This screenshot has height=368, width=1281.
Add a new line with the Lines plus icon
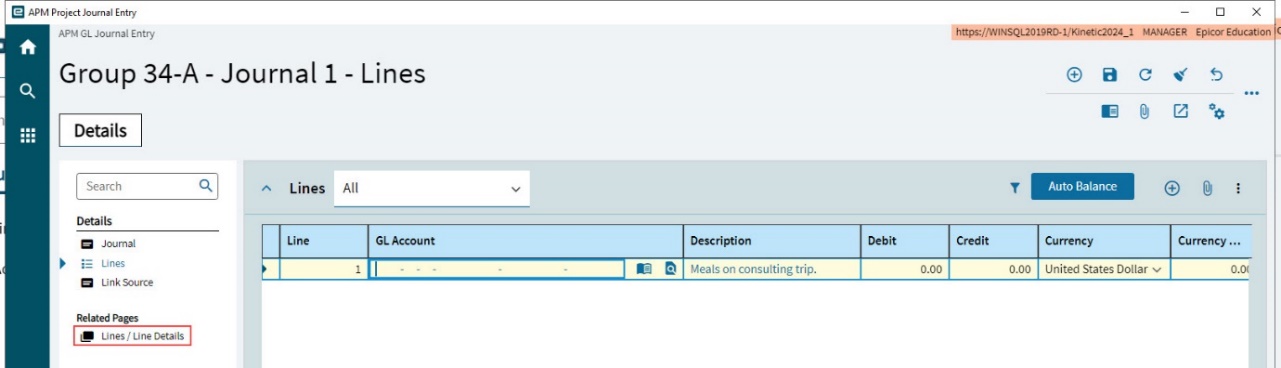(1172, 188)
